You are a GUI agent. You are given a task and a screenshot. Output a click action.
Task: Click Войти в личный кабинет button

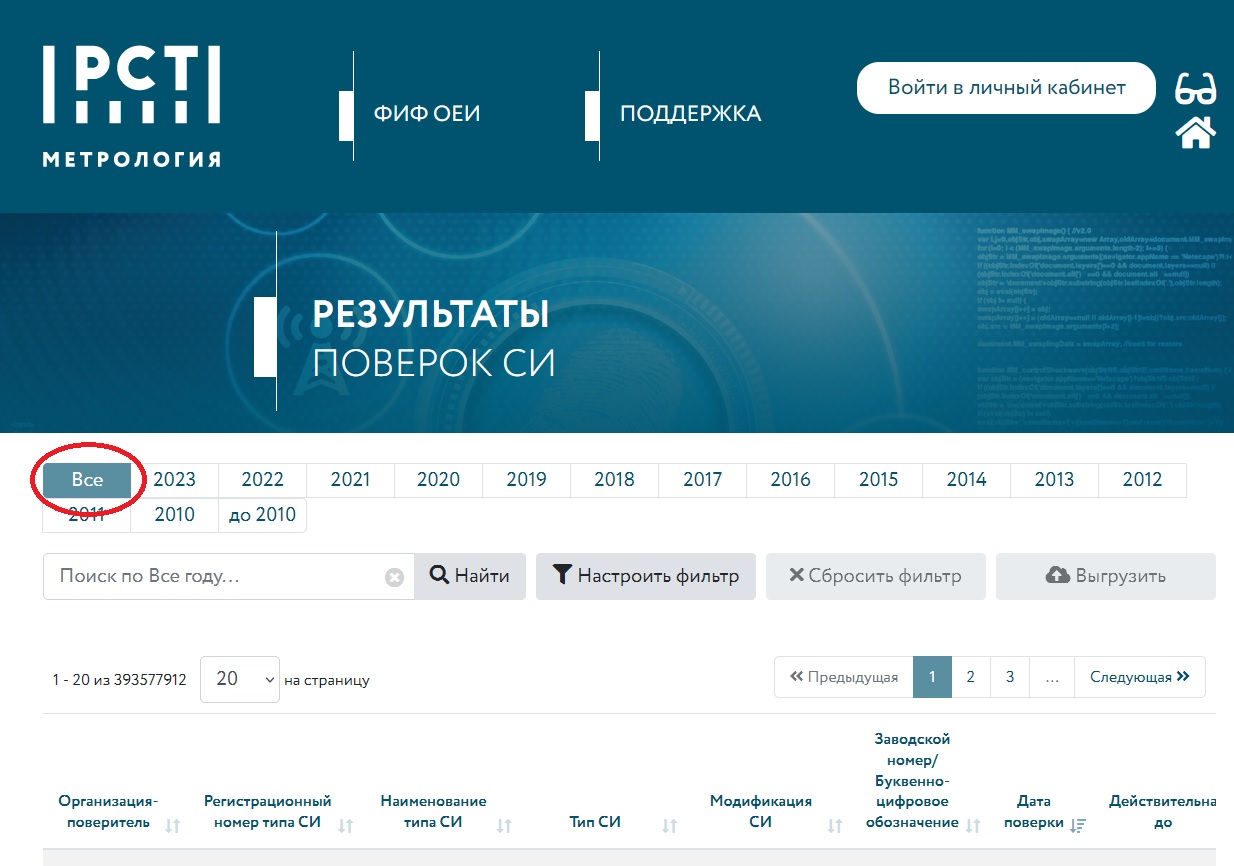coord(1006,88)
